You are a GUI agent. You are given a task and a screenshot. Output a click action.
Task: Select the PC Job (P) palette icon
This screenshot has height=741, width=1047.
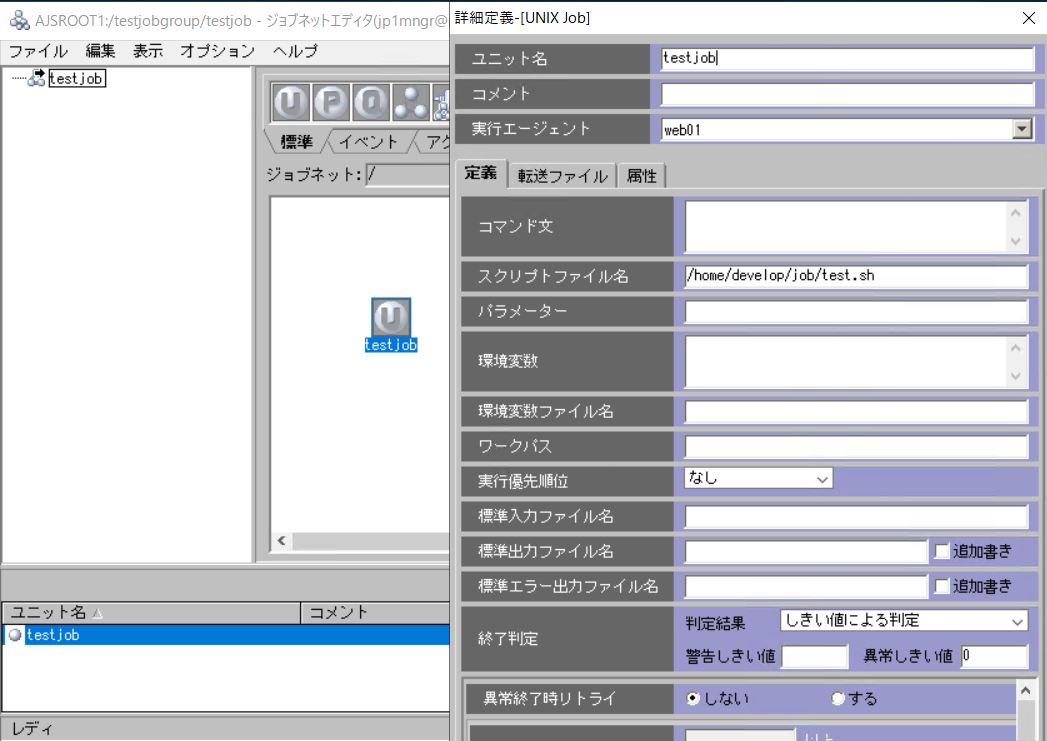pyautogui.click(x=330, y=102)
